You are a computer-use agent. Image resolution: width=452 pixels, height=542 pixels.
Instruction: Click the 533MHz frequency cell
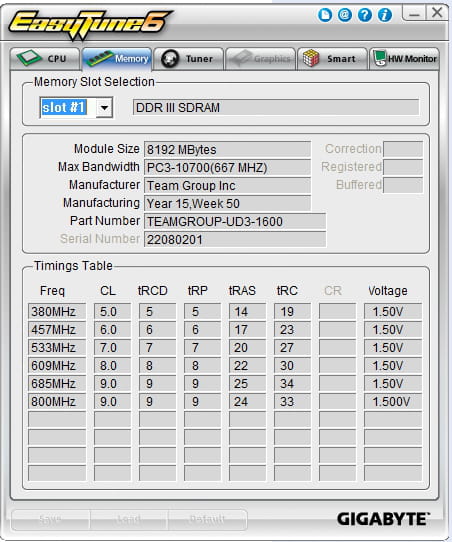57,347
